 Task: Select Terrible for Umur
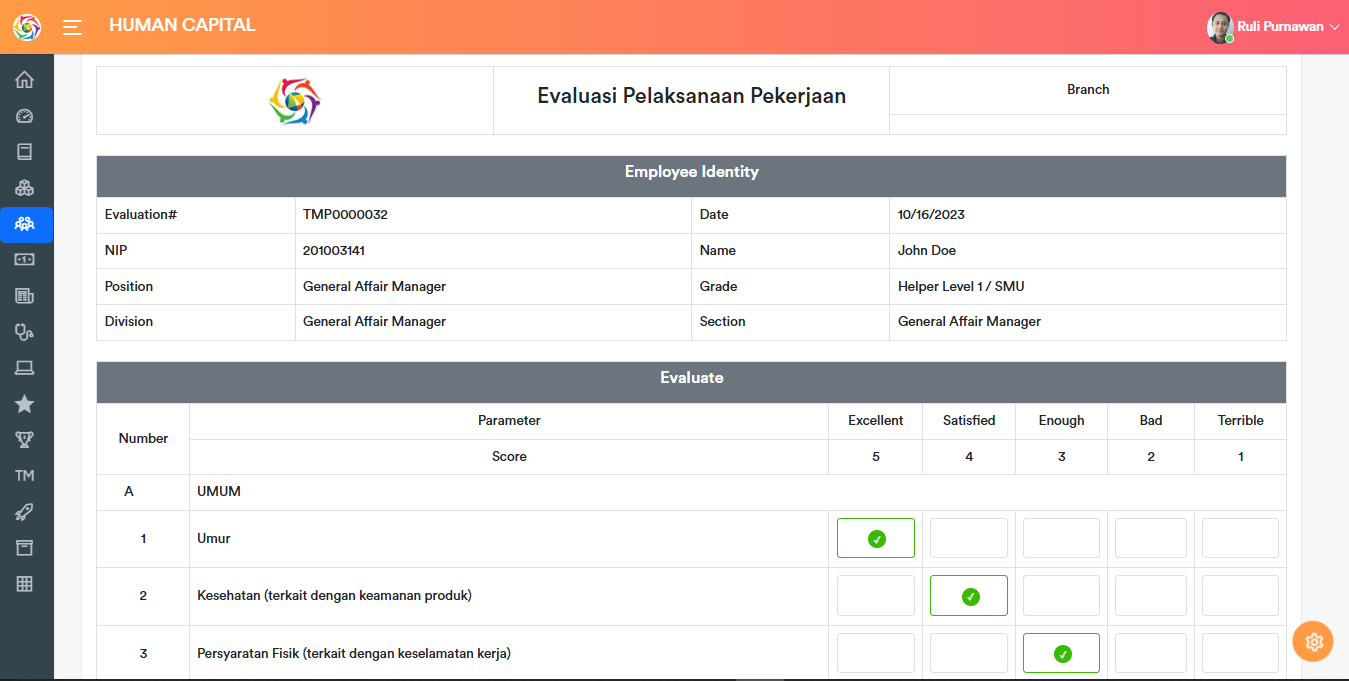tap(1240, 538)
